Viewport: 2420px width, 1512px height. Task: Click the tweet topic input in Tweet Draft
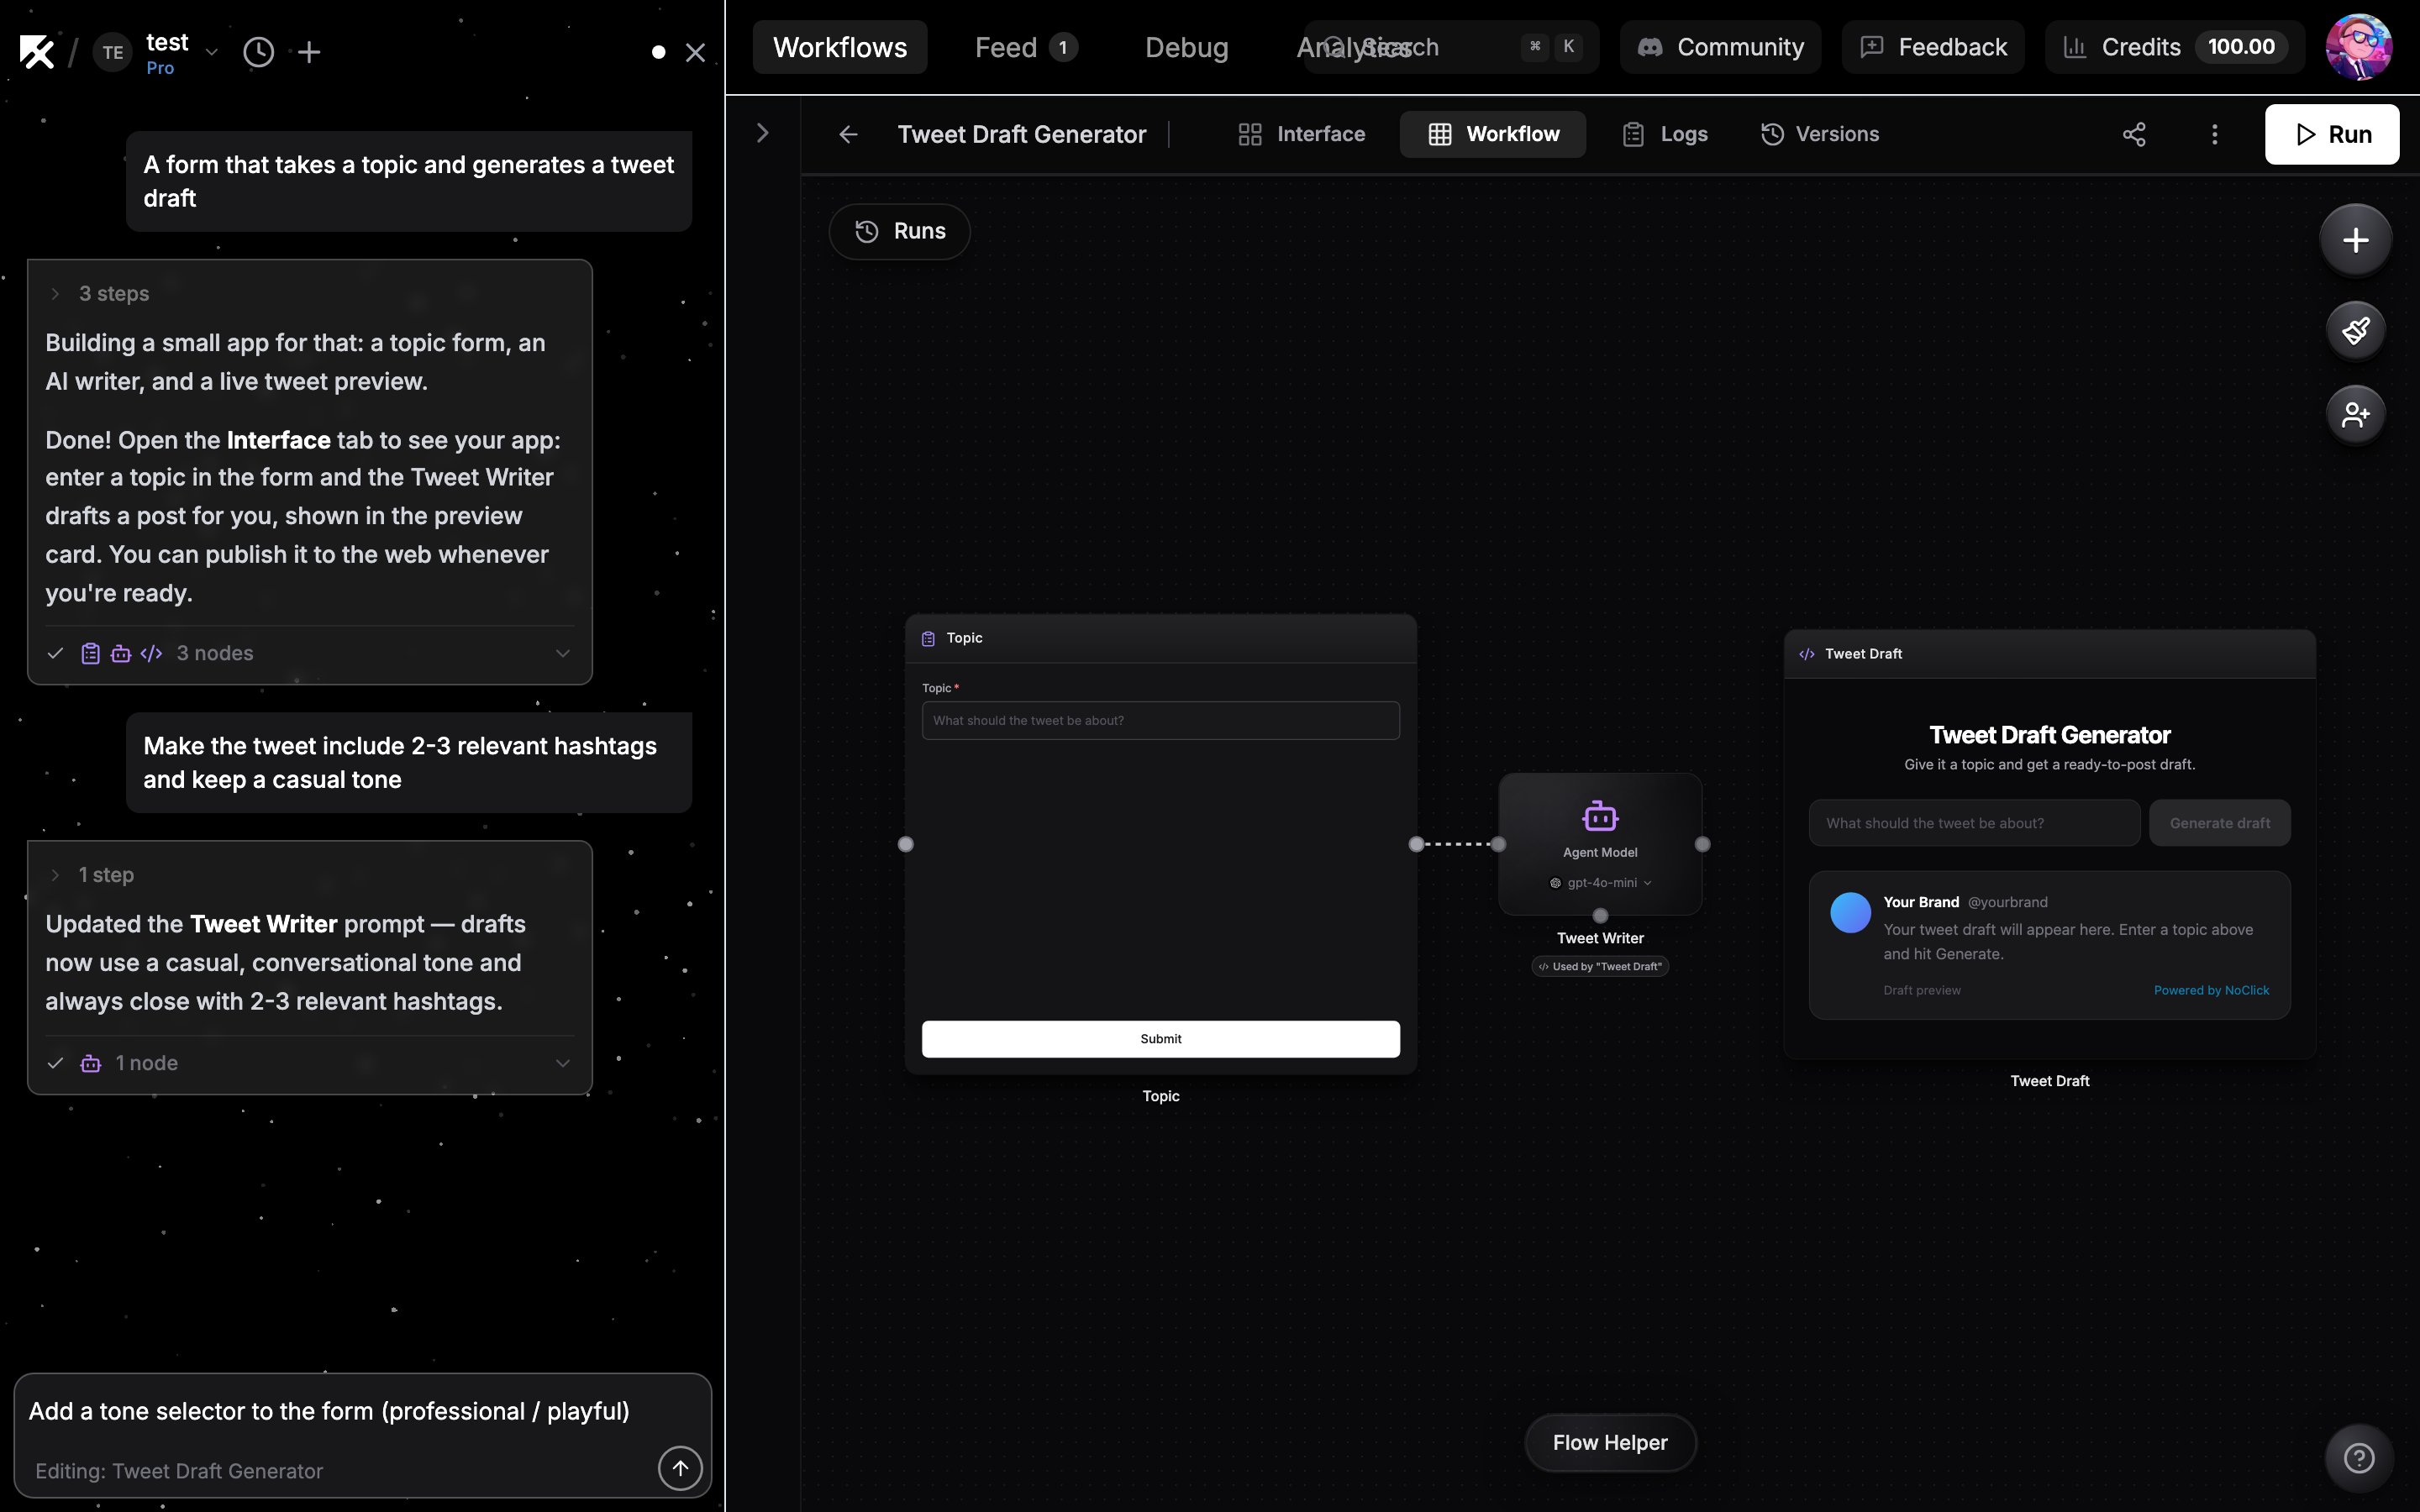[1974, 823]
